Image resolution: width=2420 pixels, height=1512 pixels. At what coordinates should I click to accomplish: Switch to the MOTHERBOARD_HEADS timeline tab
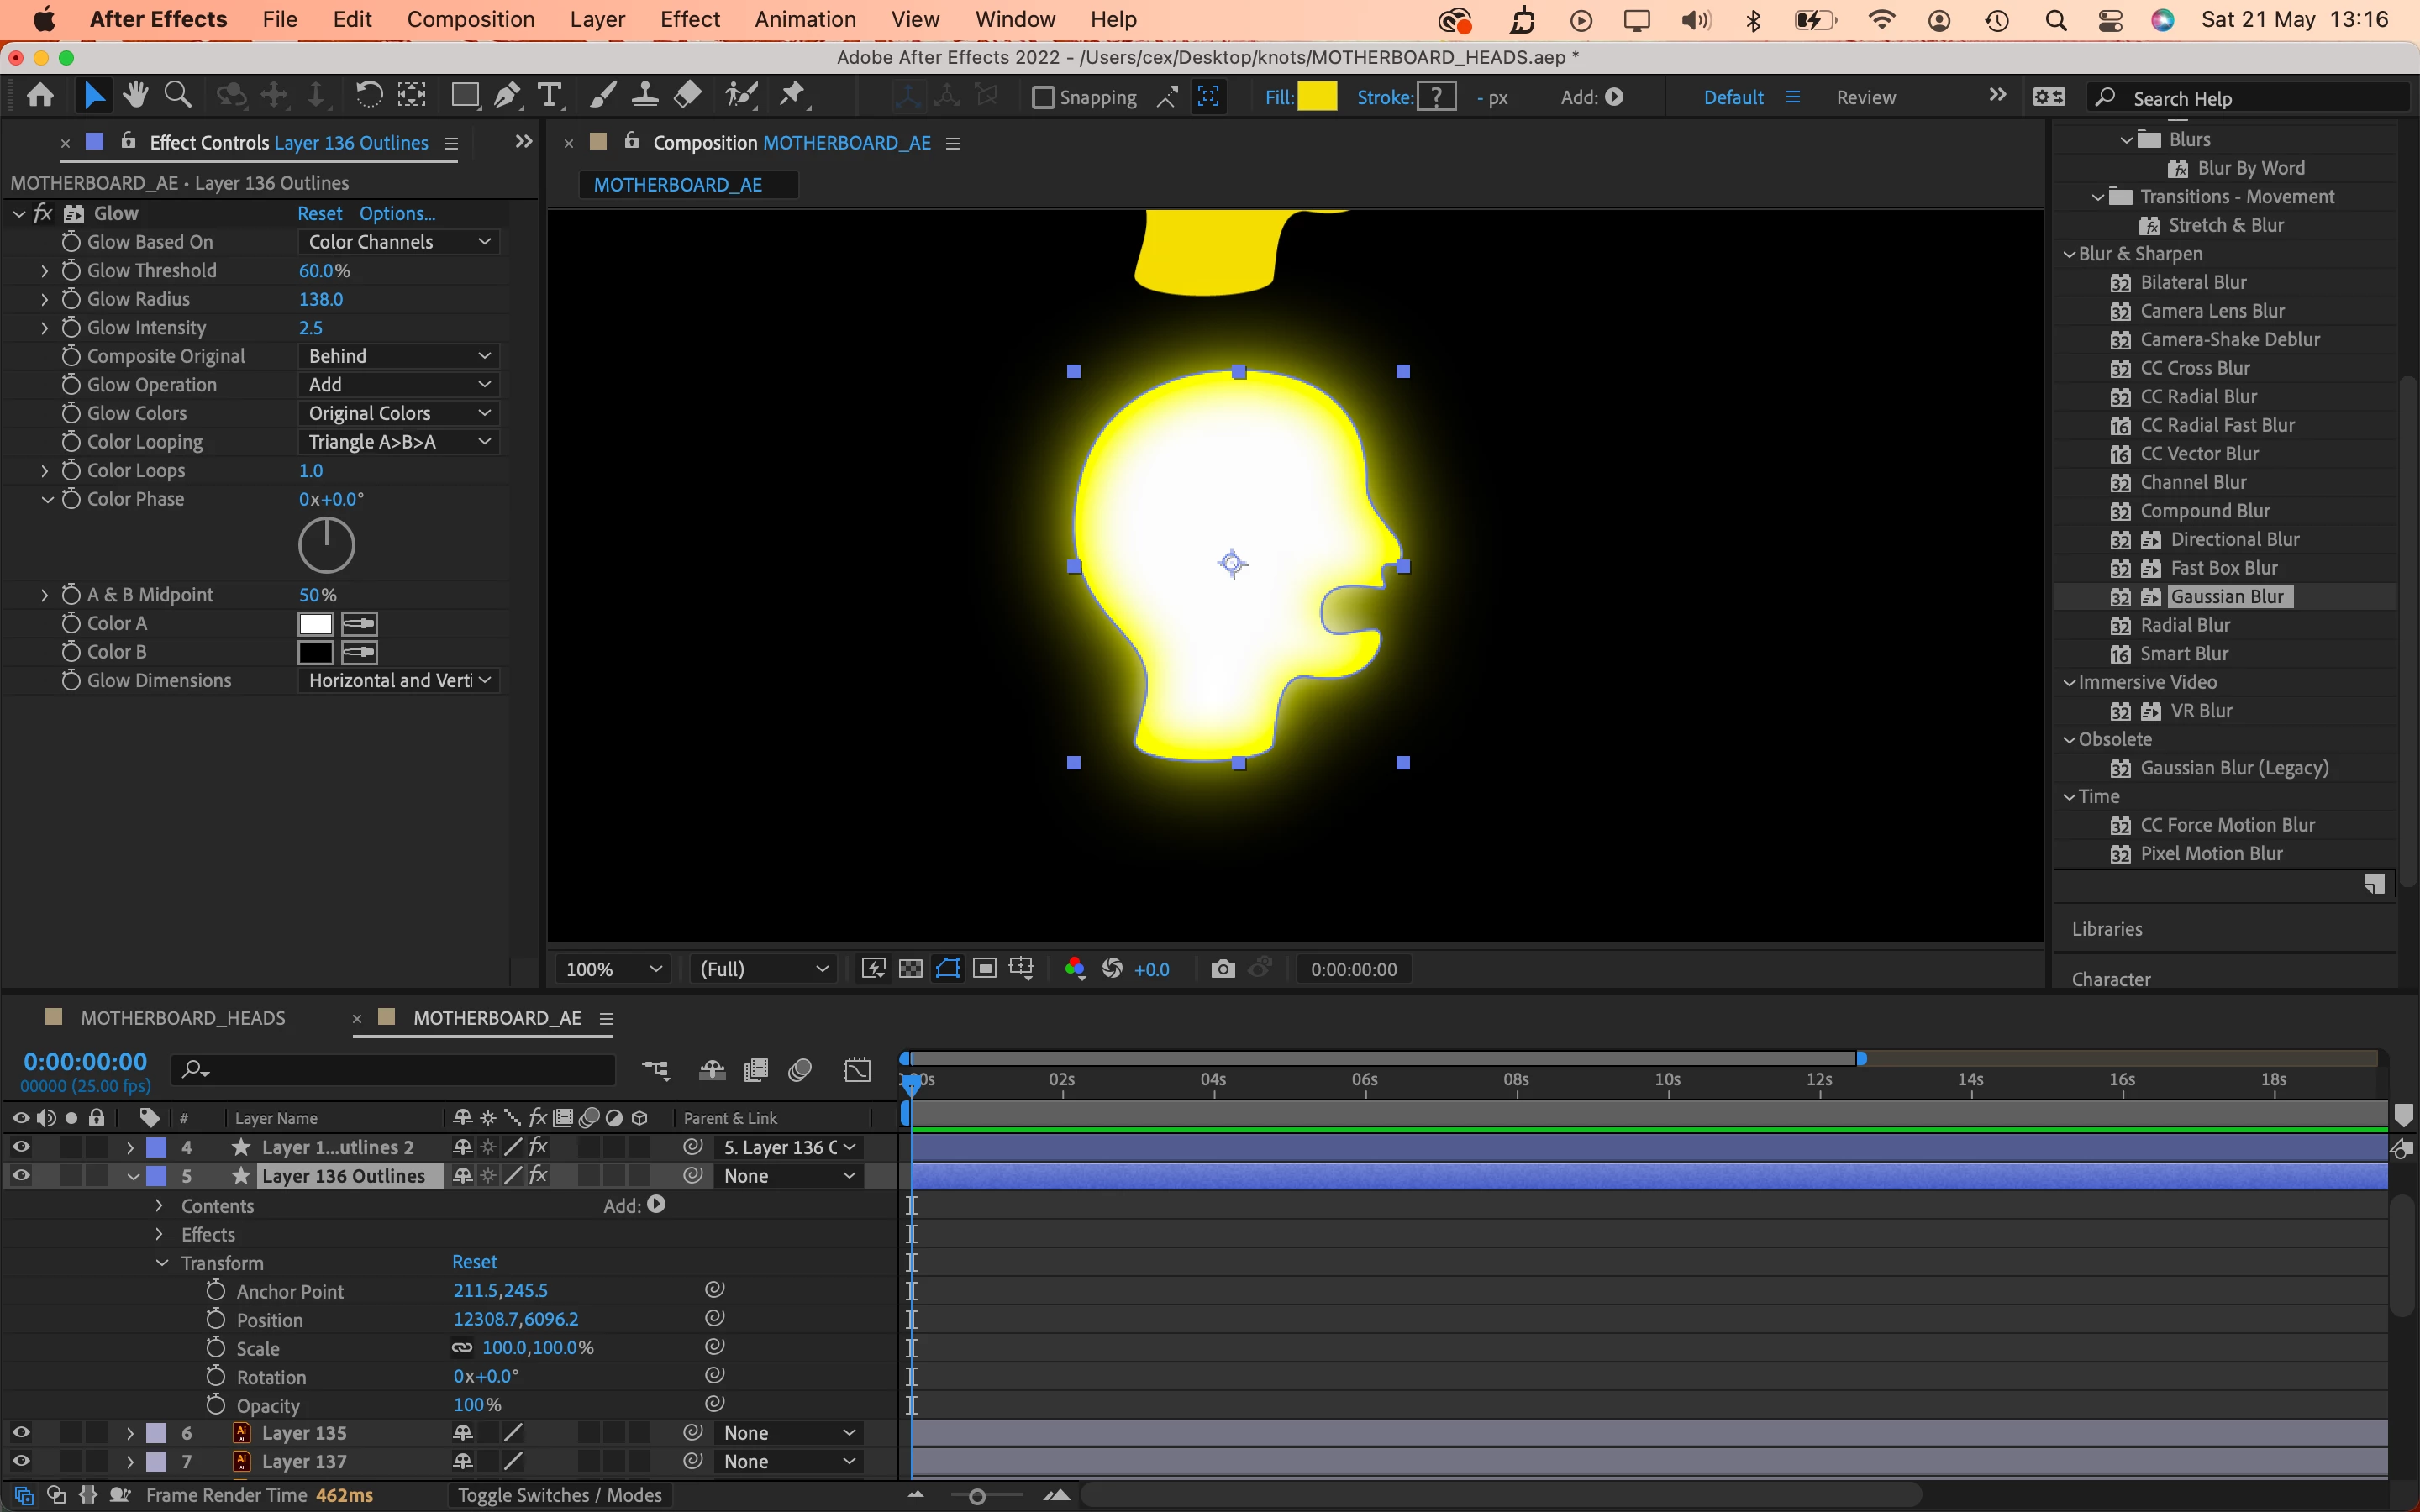[183, 1018]
